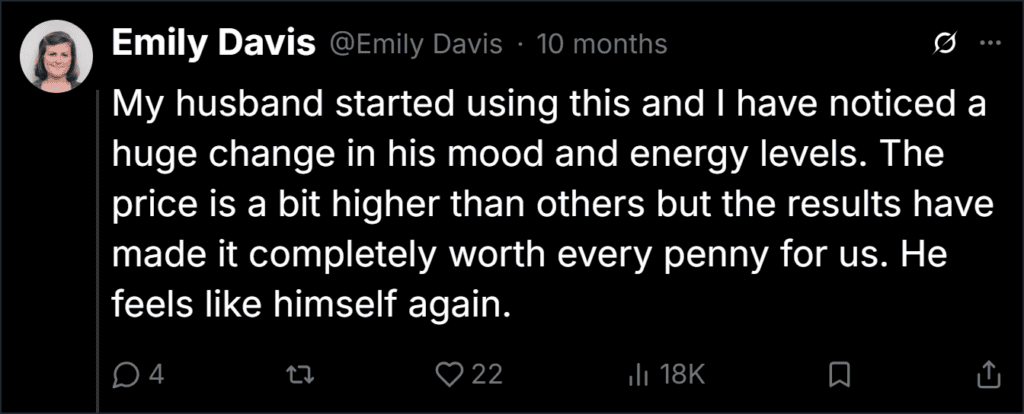This screenshot has height=414, width=1024.
Task: Bookmark Emily Davis's post
Action: (x=840, y=374)
